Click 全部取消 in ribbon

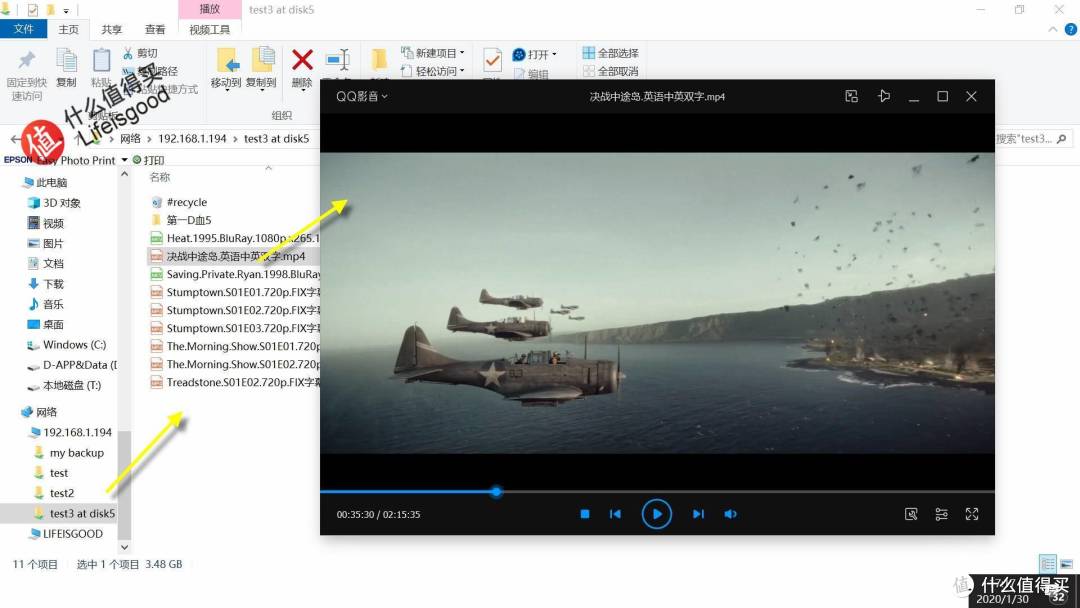611,71
